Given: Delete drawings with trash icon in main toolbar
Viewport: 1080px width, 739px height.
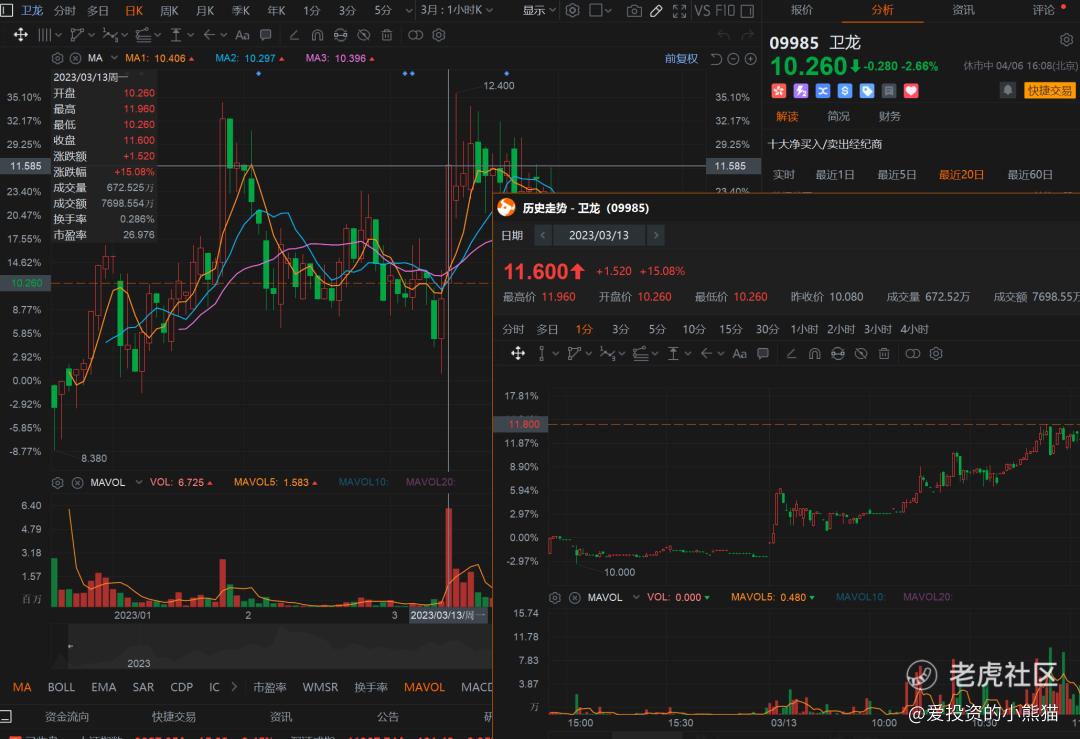Looking at the screenshot, I should [387, 34].
